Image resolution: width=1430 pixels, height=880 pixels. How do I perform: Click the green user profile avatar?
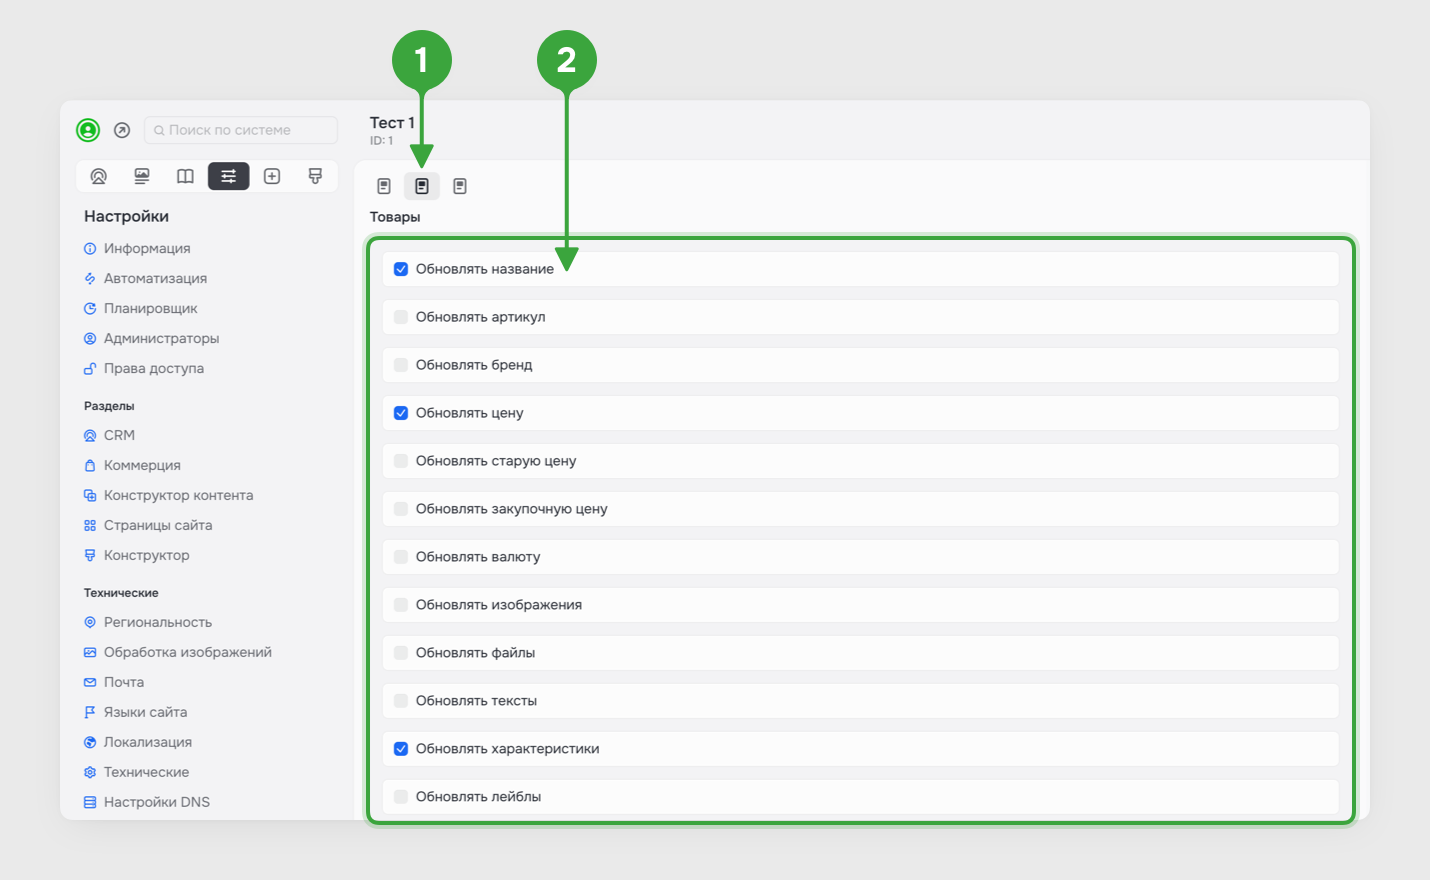click(x=88, y=130)
